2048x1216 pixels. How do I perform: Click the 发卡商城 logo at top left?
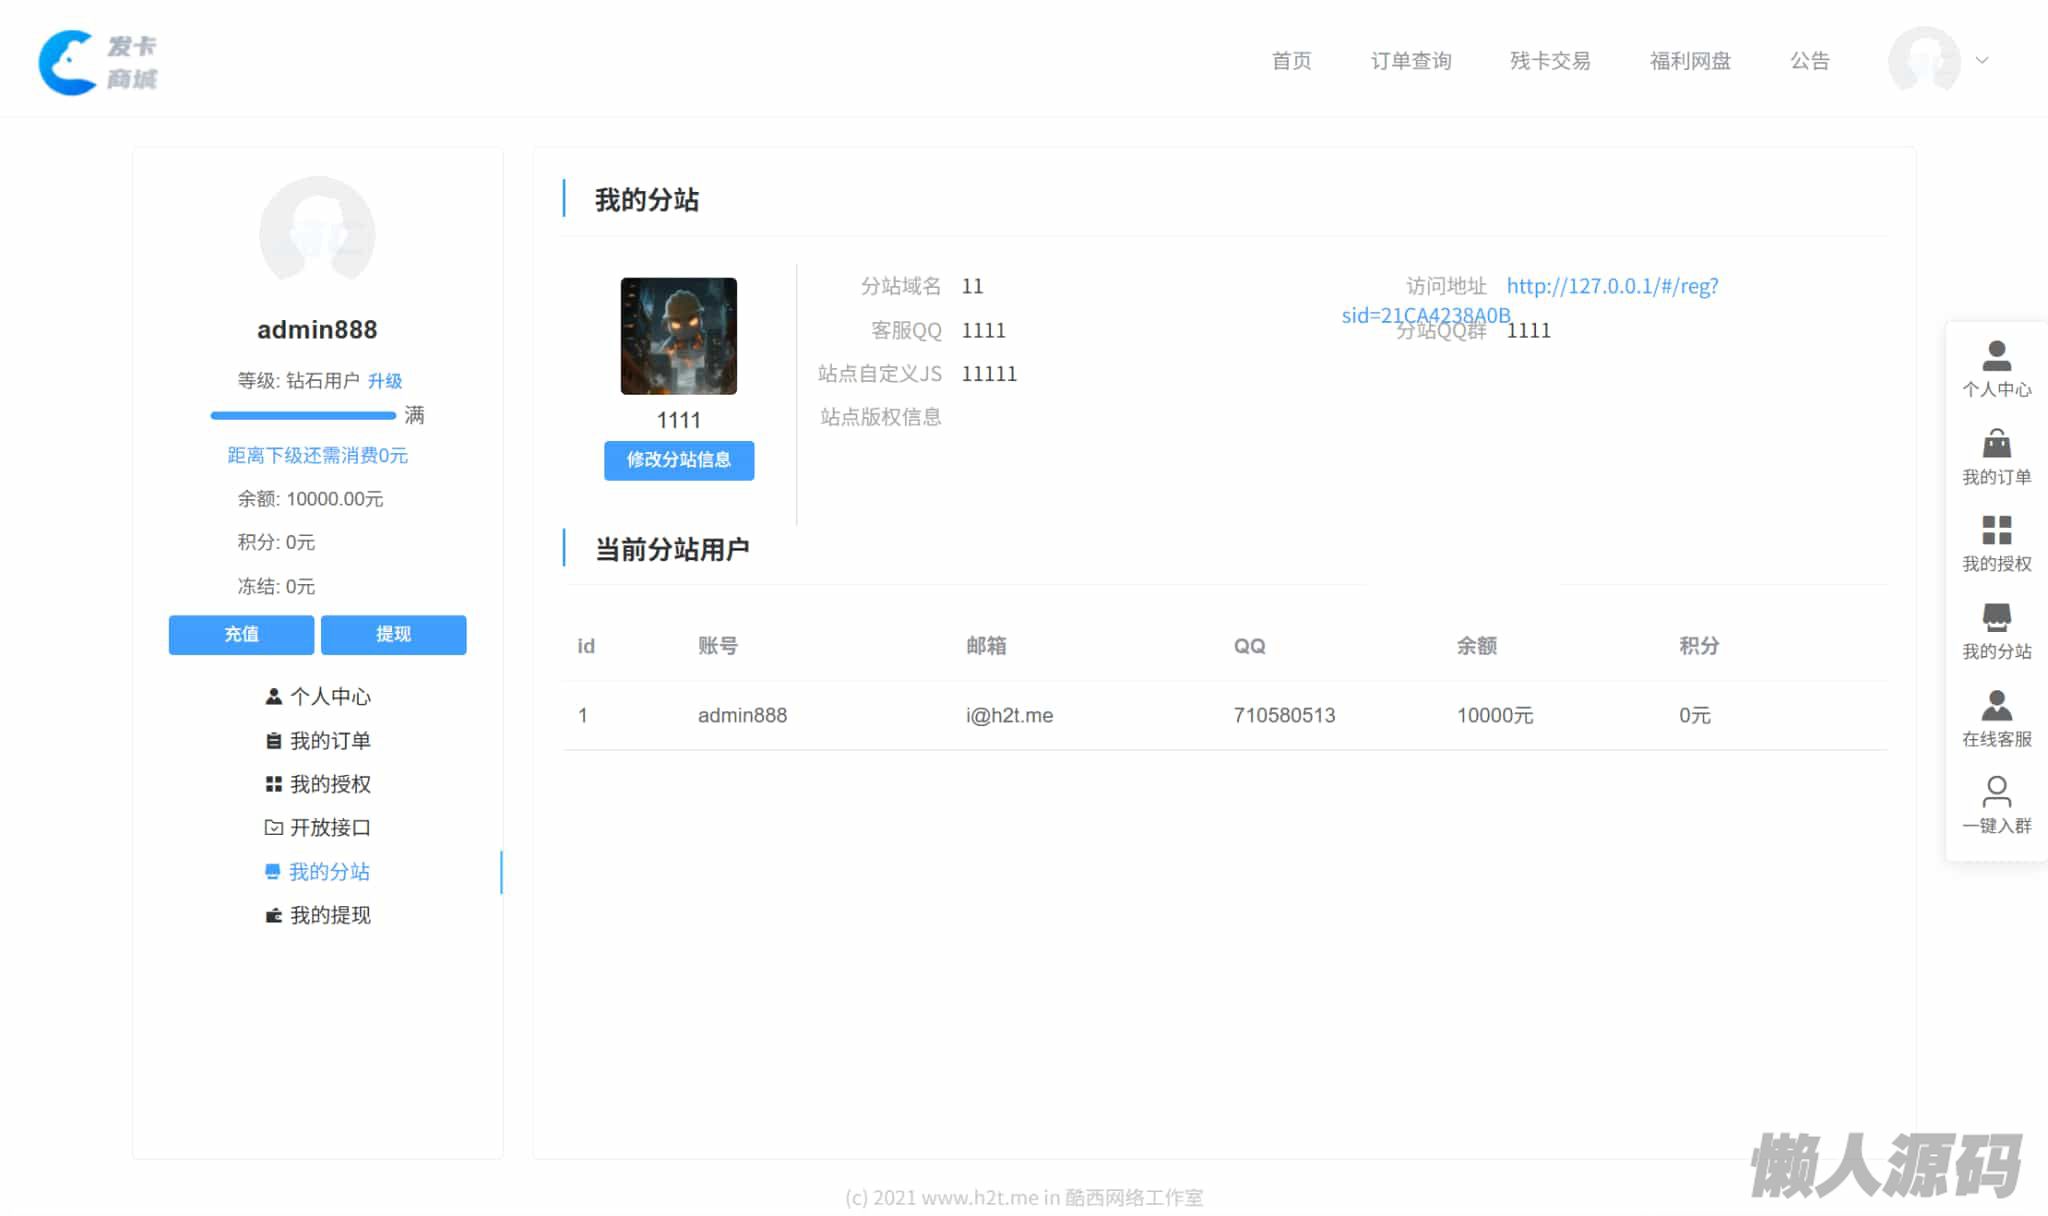(x=98, y=62)
